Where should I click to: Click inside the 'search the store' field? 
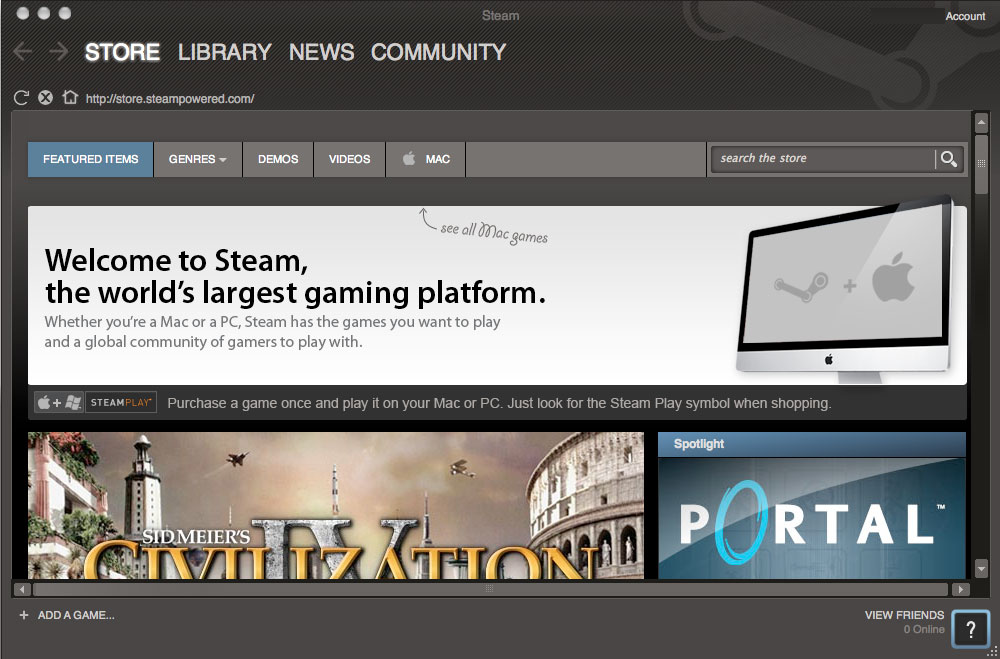tap(820, 158)
